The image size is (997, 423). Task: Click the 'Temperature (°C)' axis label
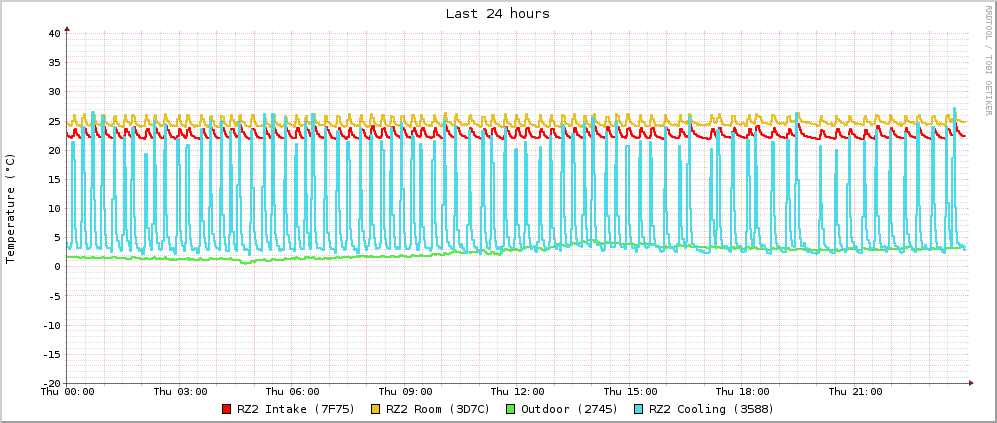tap(10, 208)
